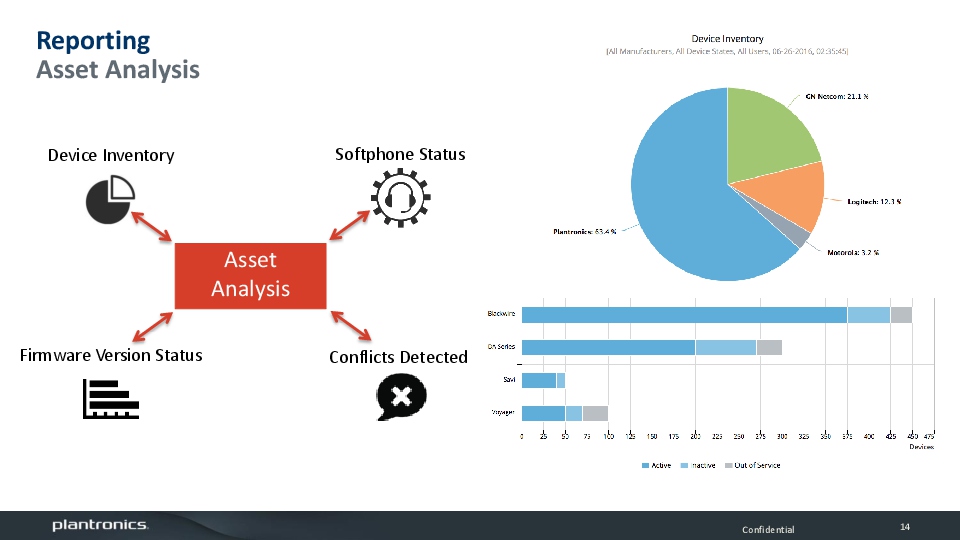
Task: Click the slide number 14
Action: (905, 527)
